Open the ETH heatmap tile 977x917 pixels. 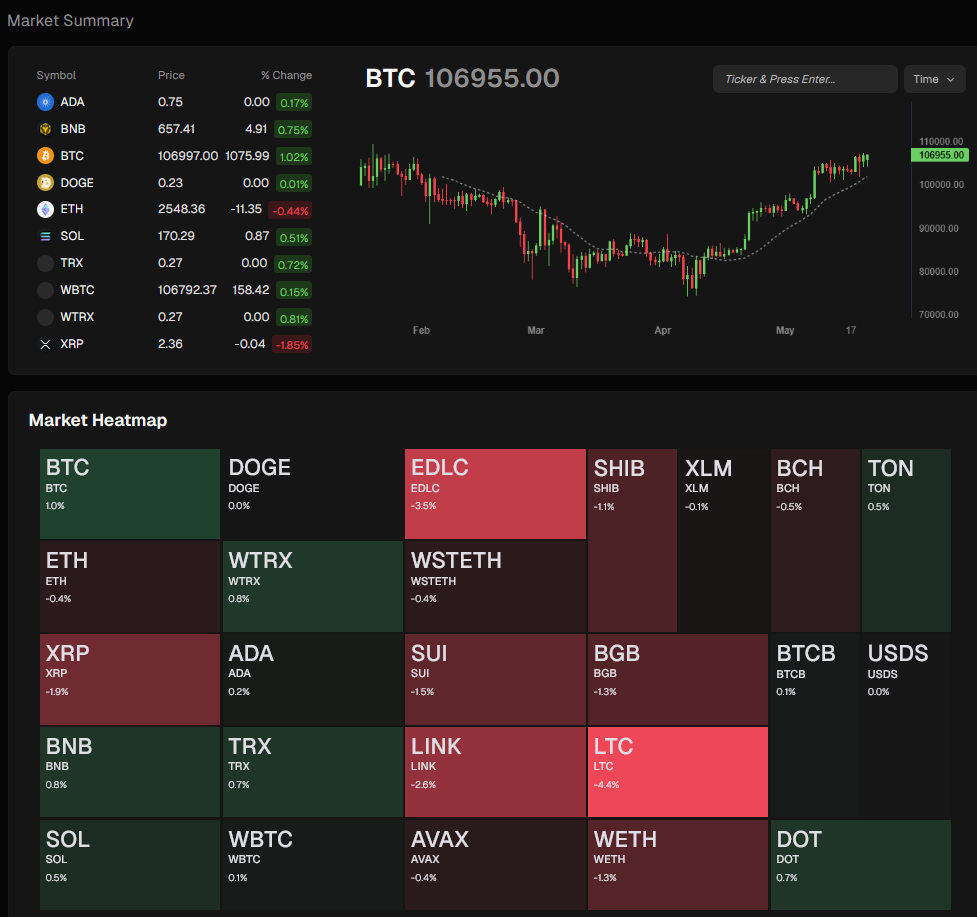click(130, 586)
